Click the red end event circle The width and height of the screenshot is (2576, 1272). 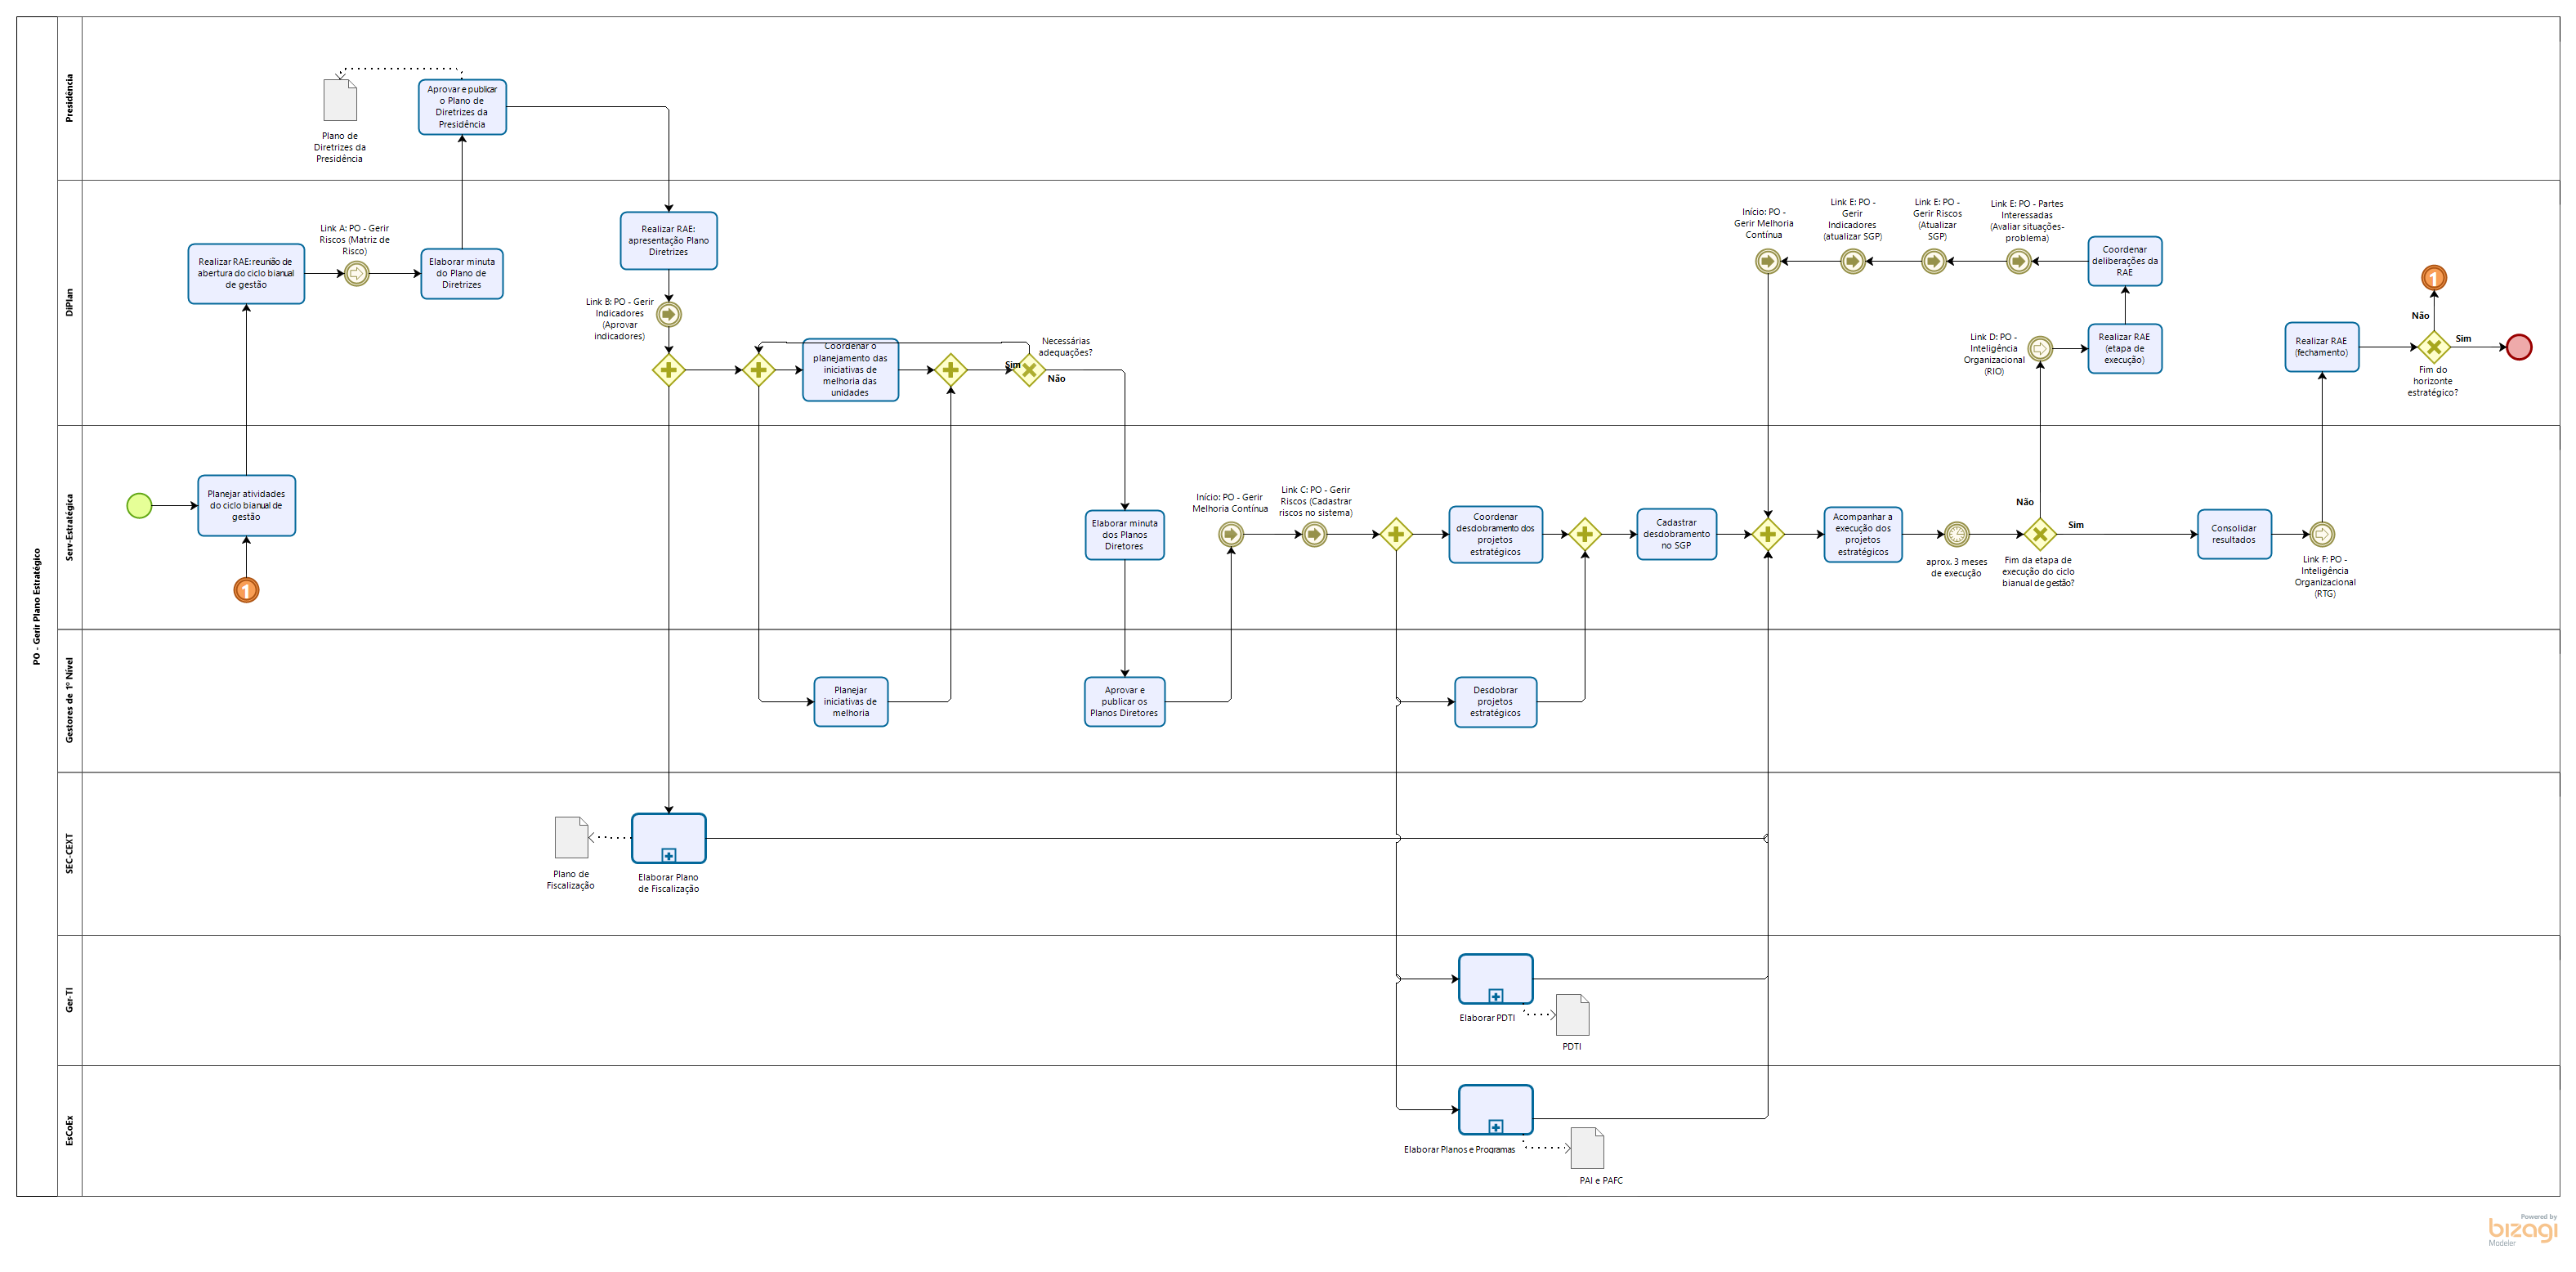coord(2519,347)
